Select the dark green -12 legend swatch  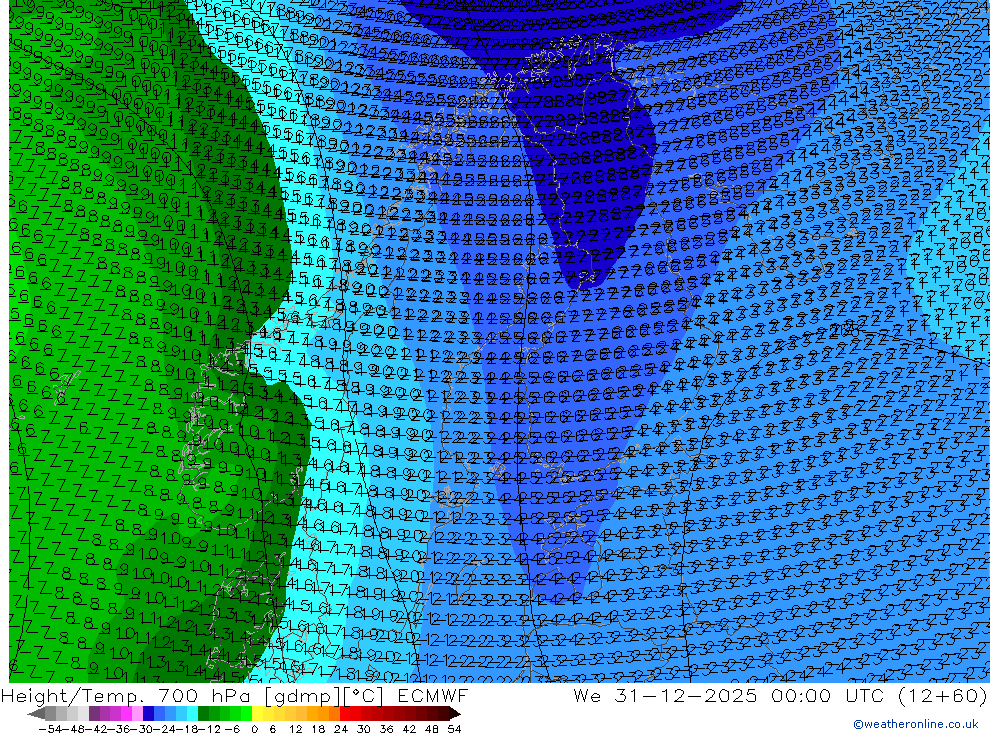(x=203, y=713)
